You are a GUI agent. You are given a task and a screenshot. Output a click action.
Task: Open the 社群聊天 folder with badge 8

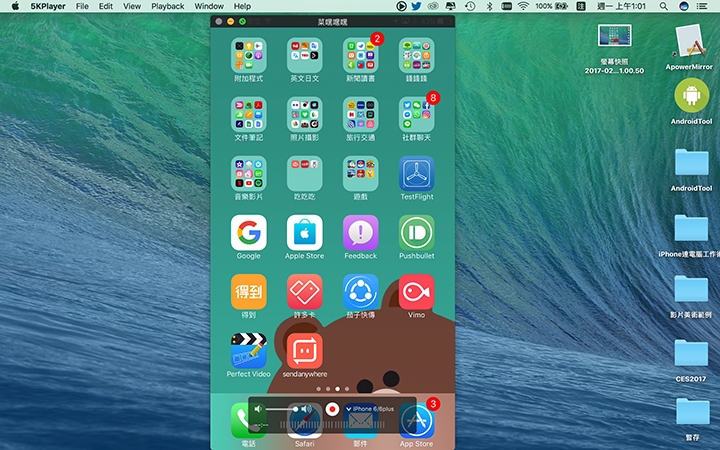(x=416, y=114)
